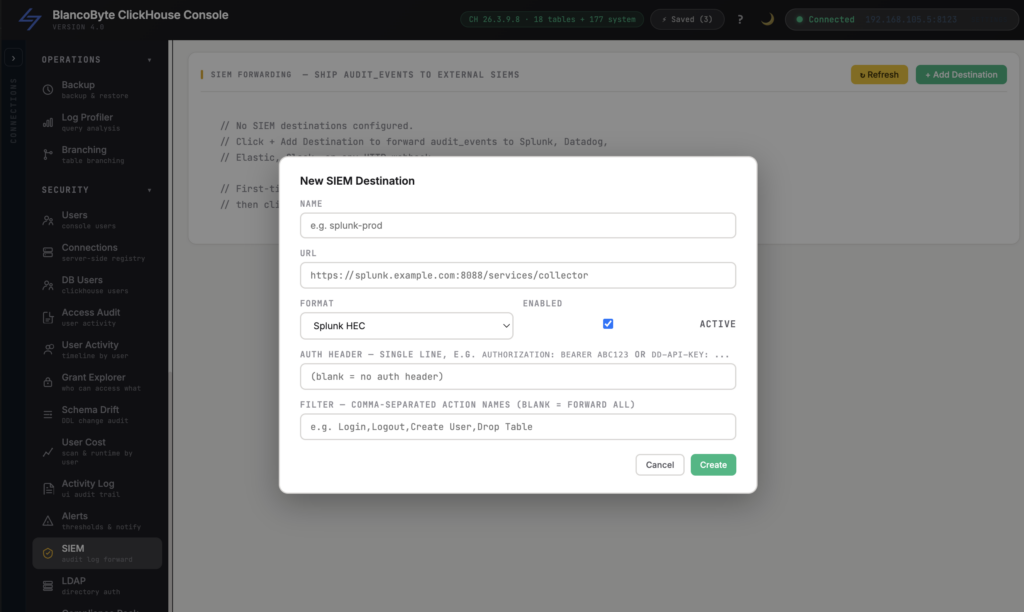
Task: Open the help question mark icon
Action: [740, 19]
